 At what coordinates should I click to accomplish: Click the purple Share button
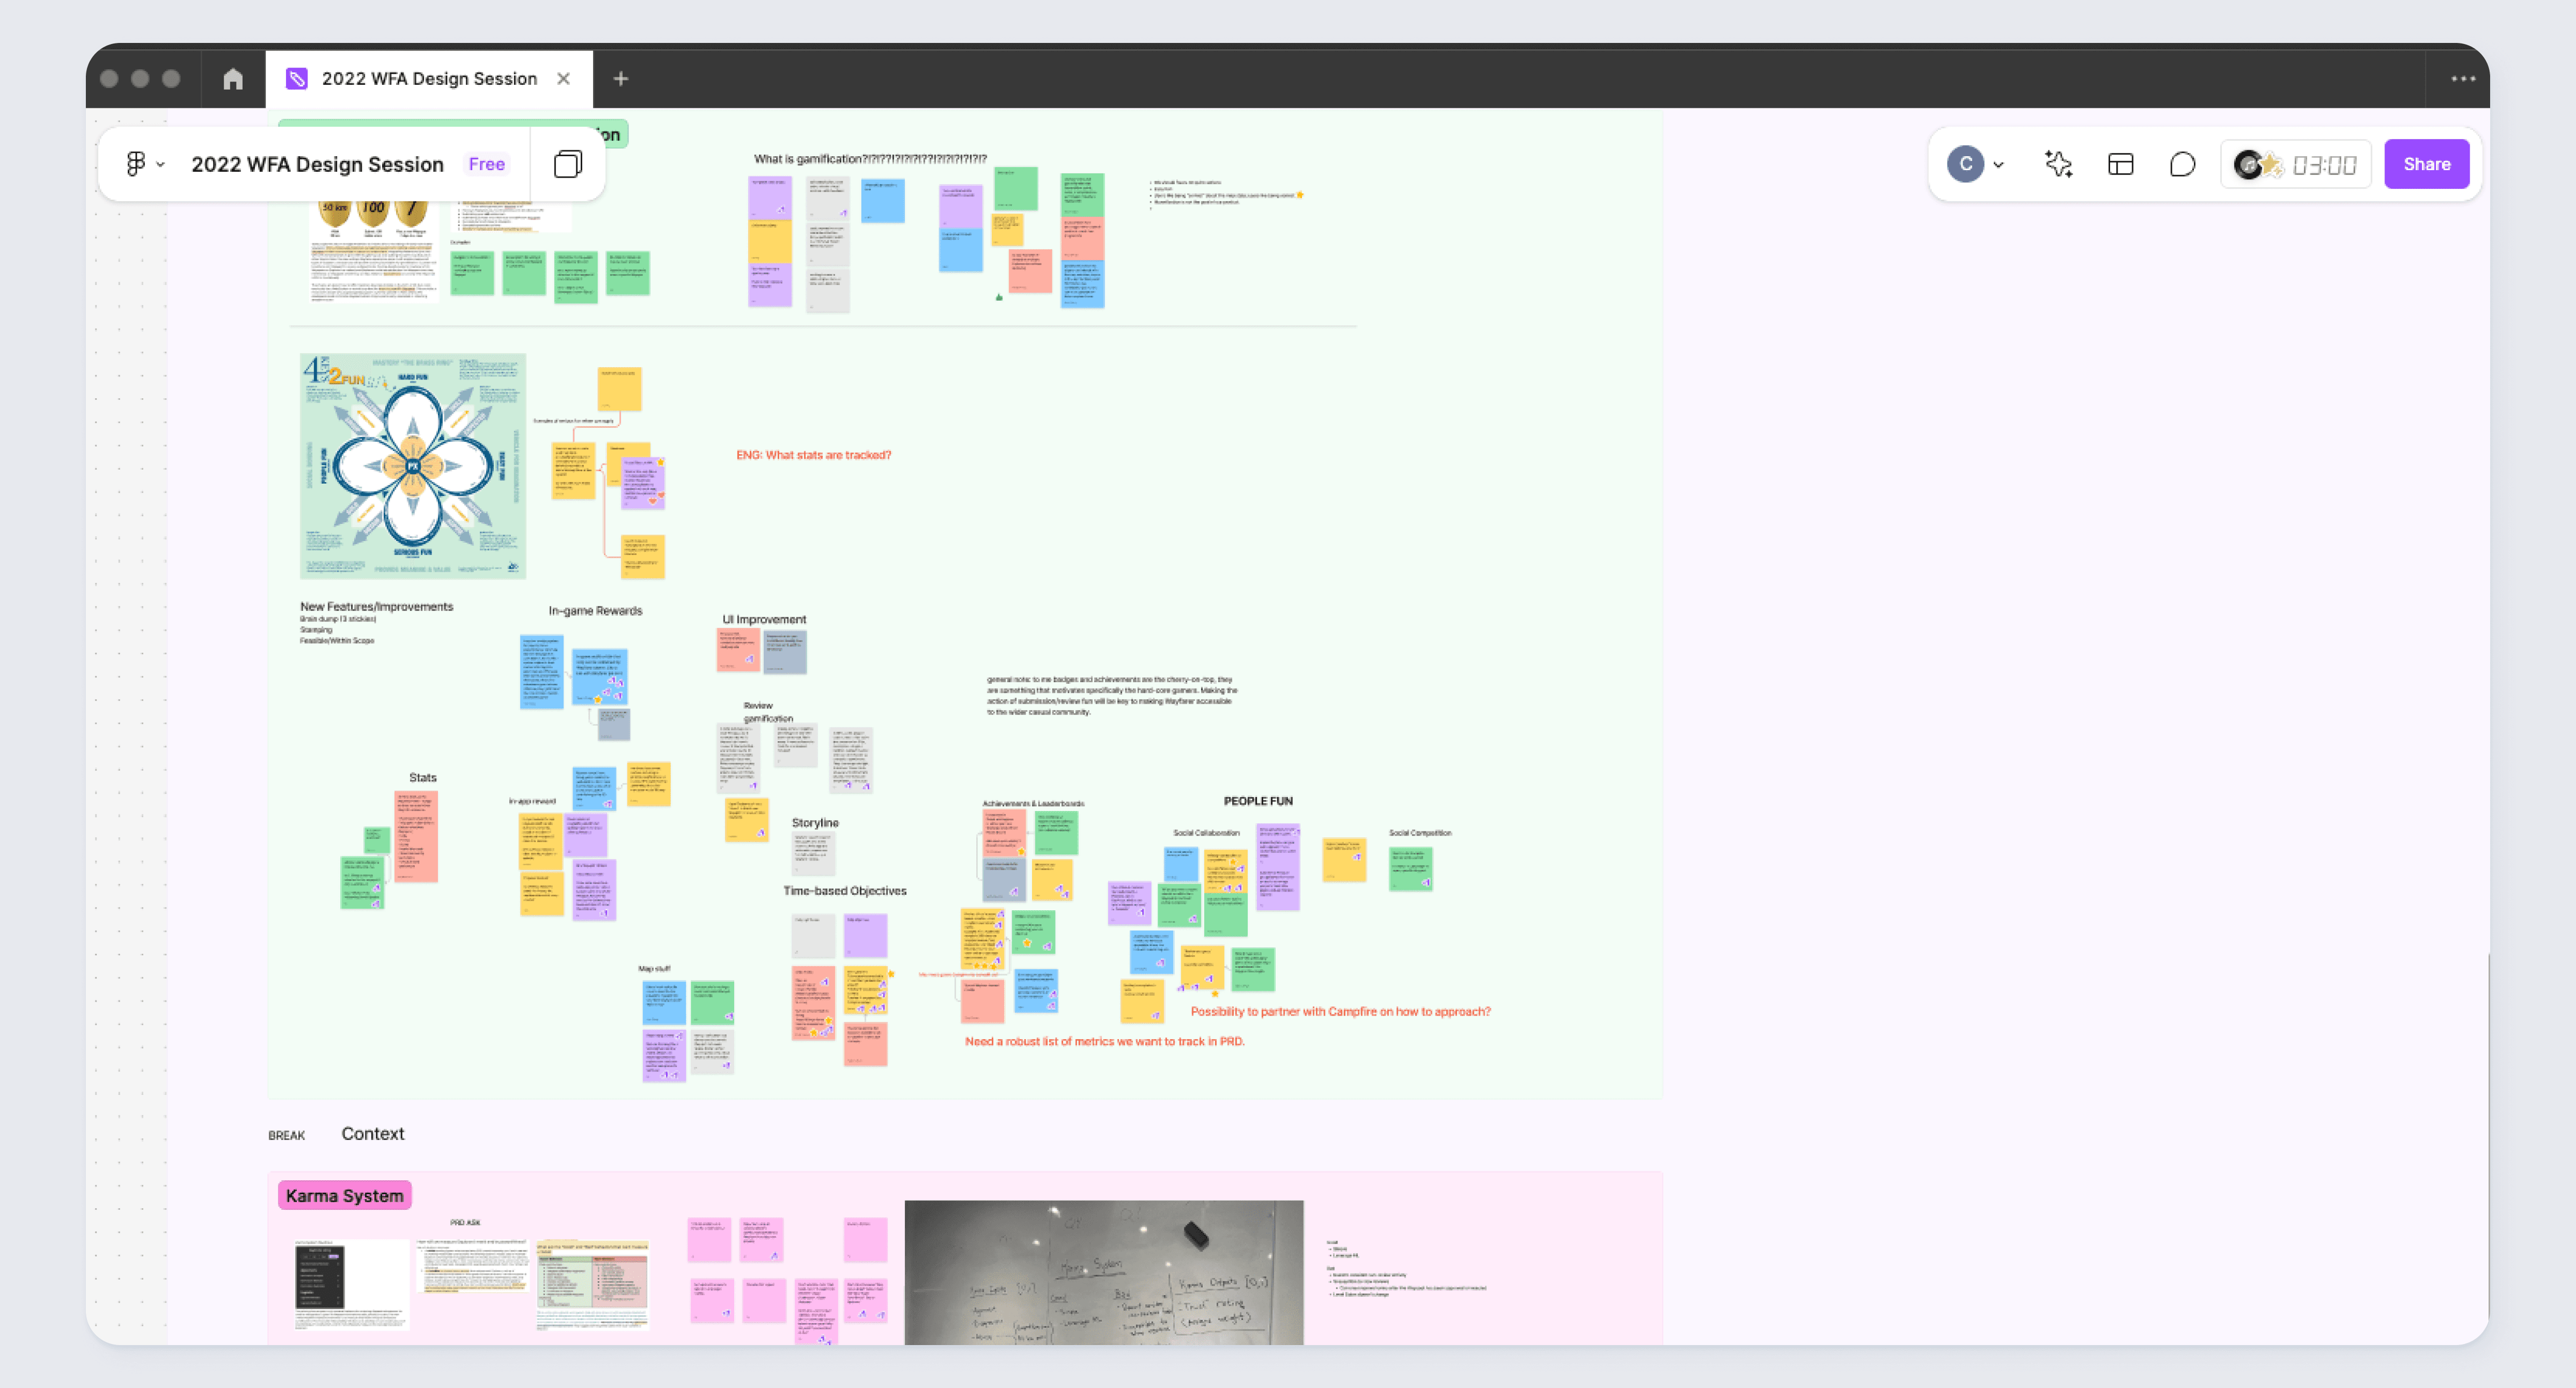pyautogui.click(x=2426, y=164)
